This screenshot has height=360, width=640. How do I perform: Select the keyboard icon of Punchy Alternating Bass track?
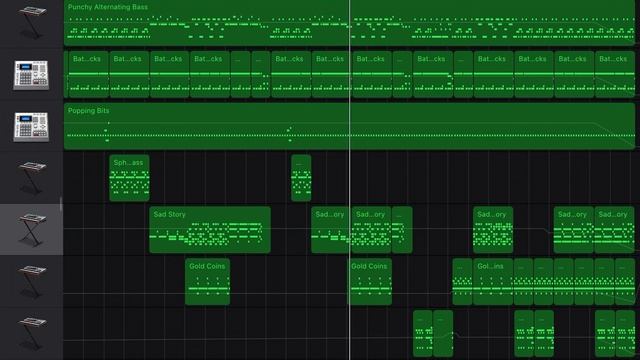point(32,22)
